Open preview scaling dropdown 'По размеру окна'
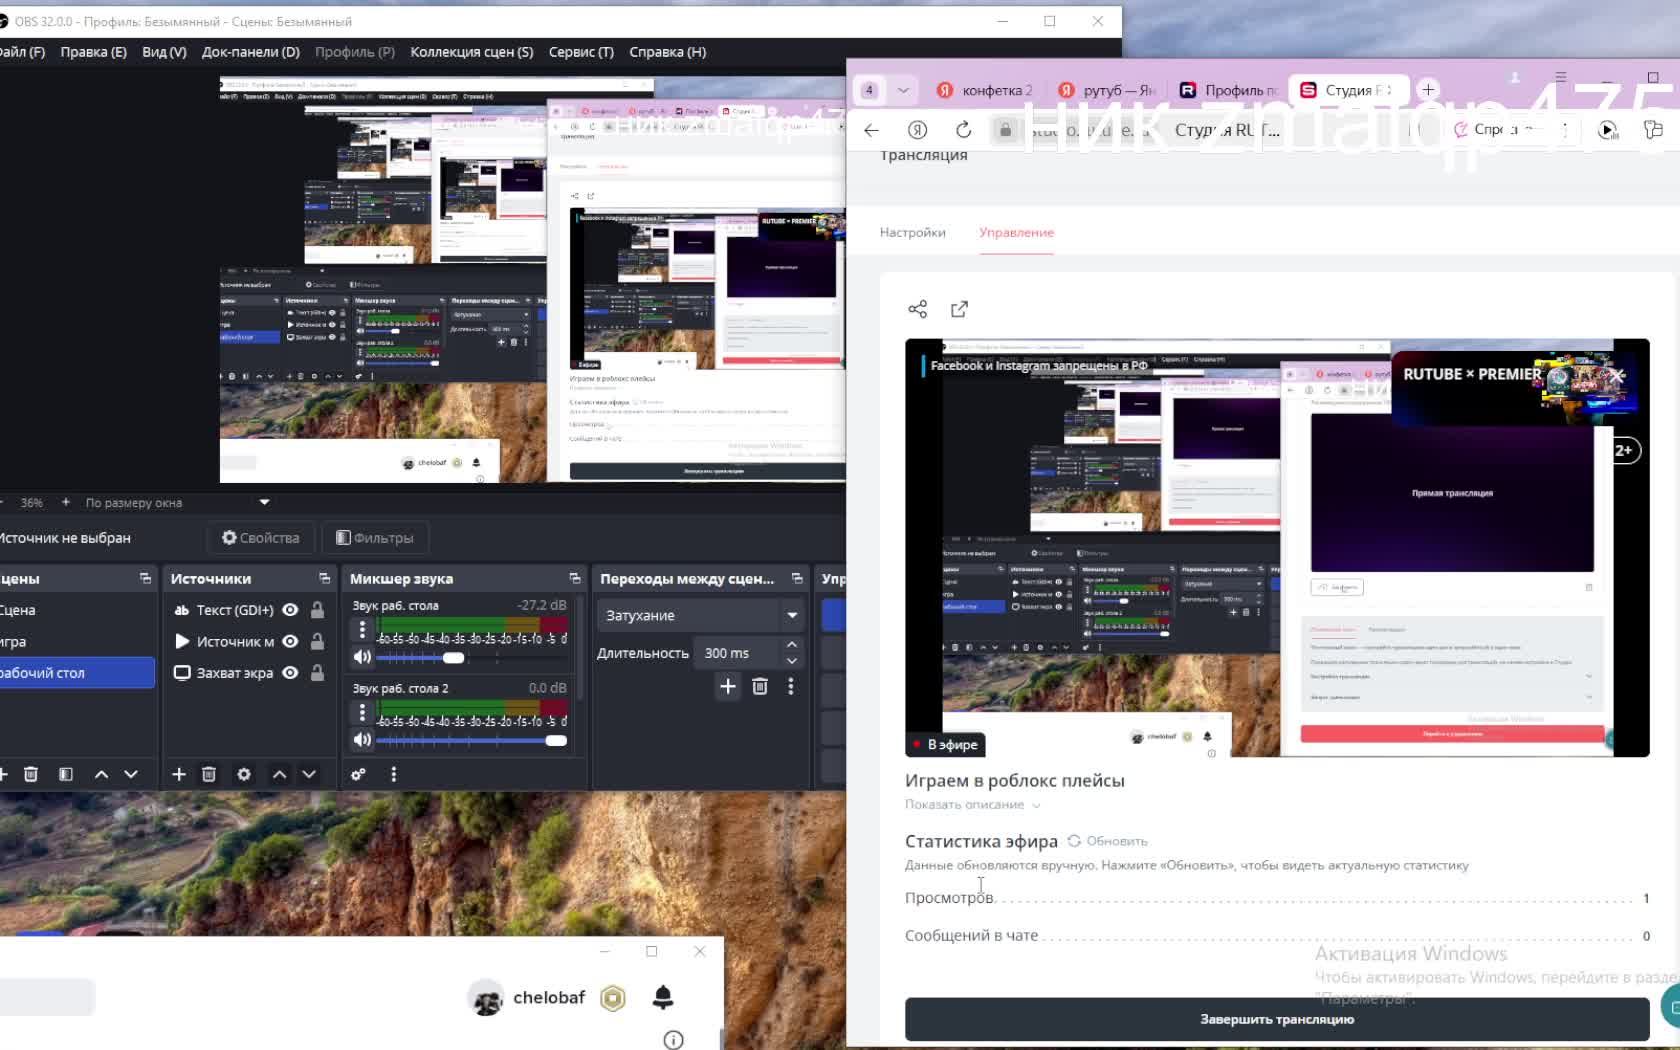The image size is (1680, 1050). click(177, 502)
